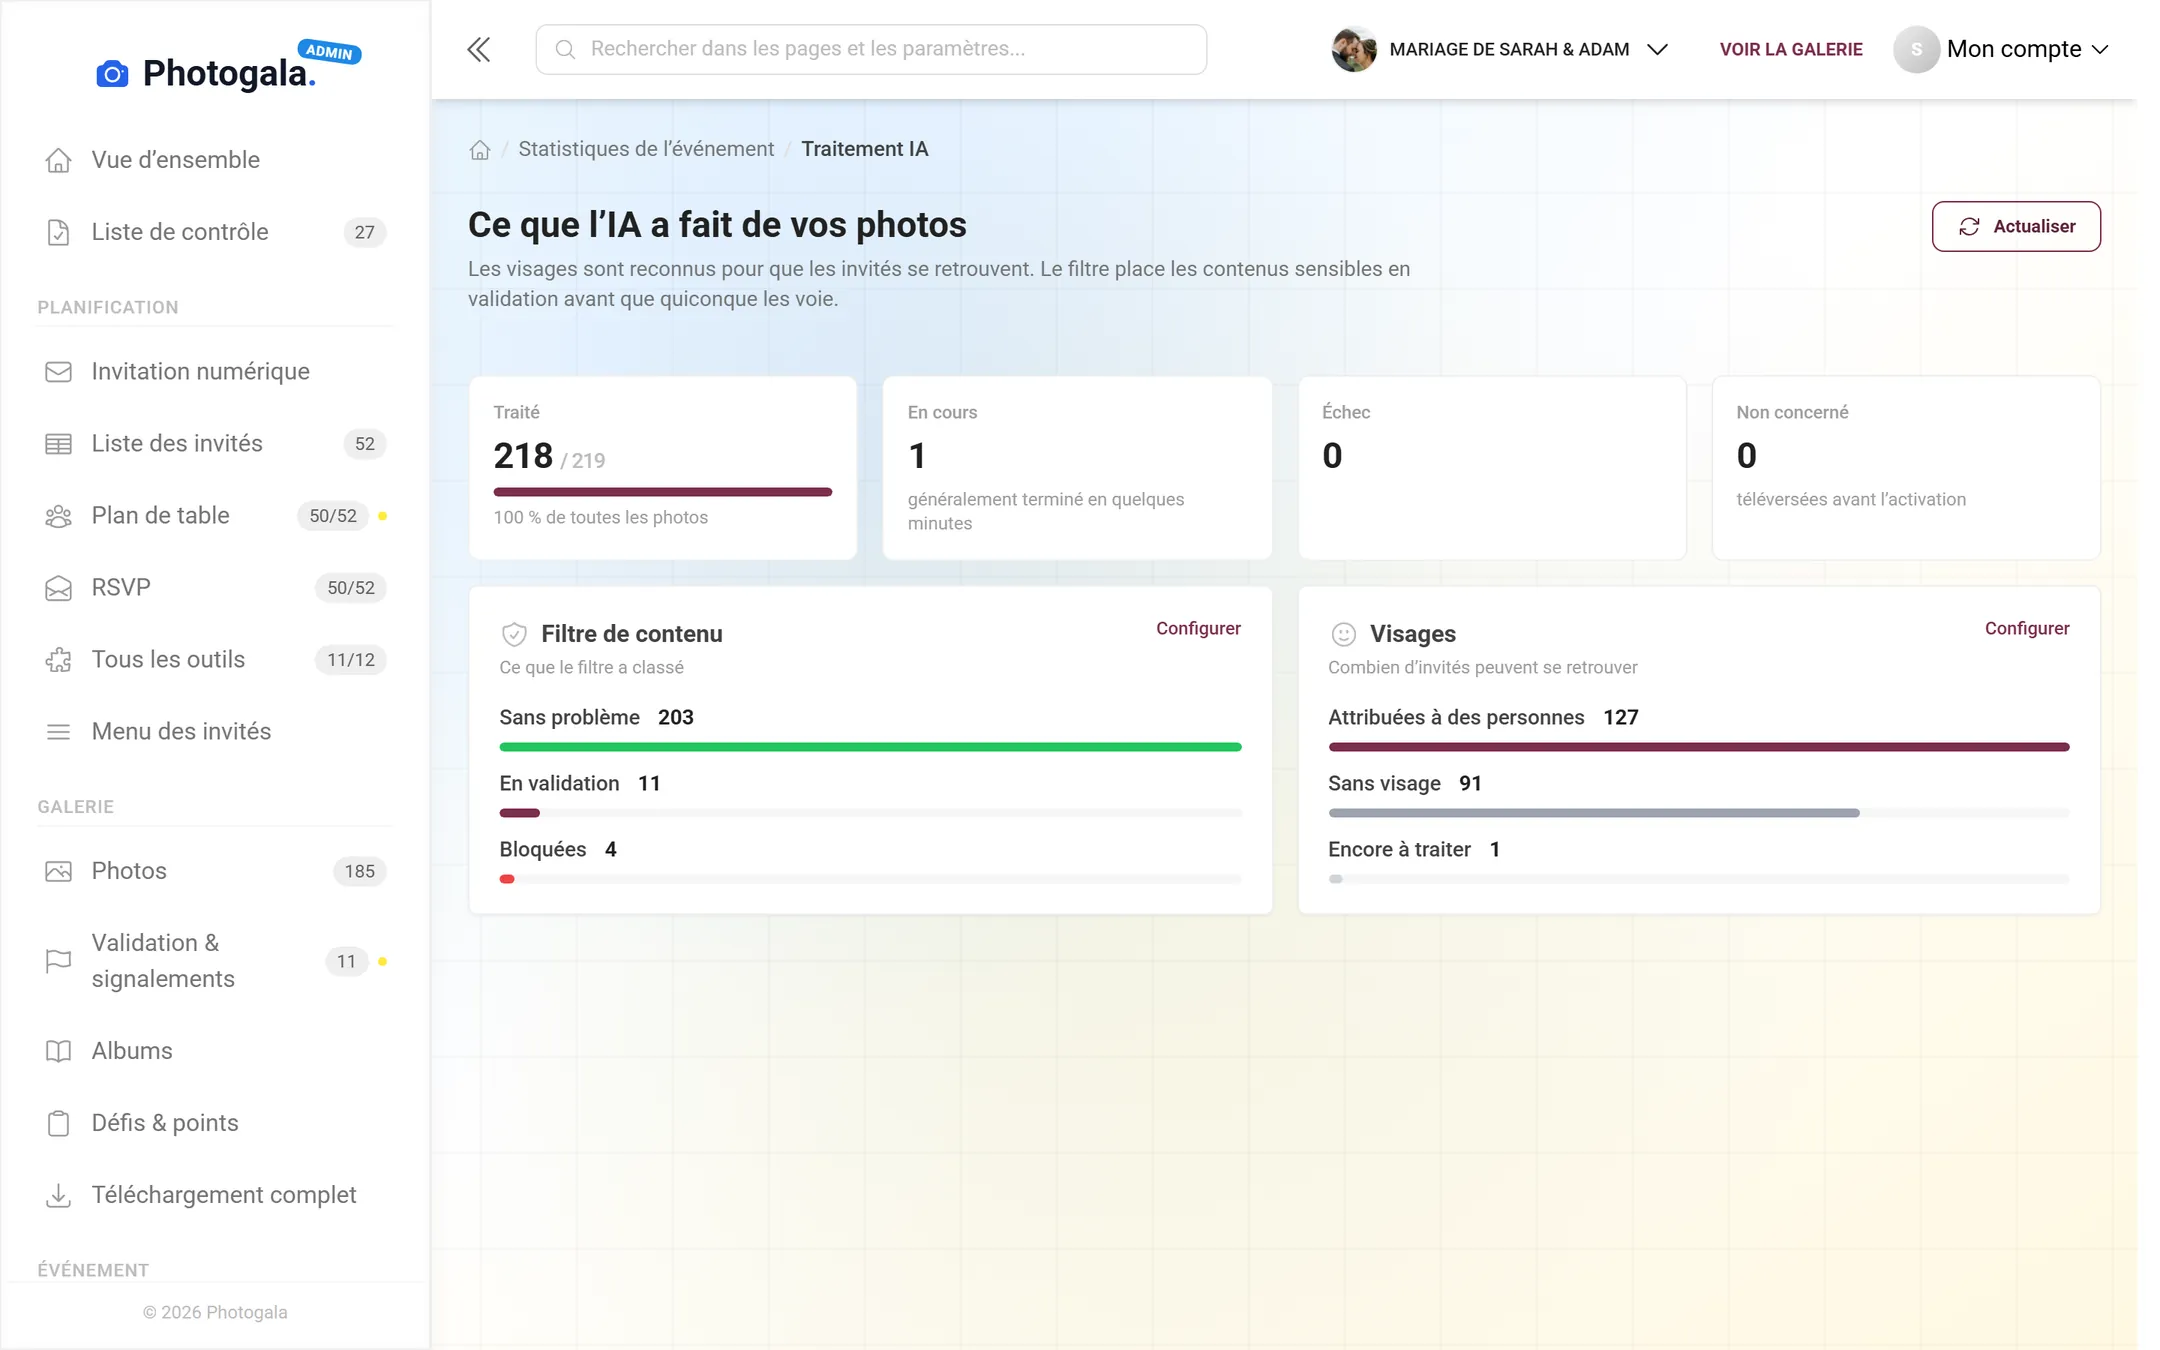Click the Photos image icon

(58, 871)
